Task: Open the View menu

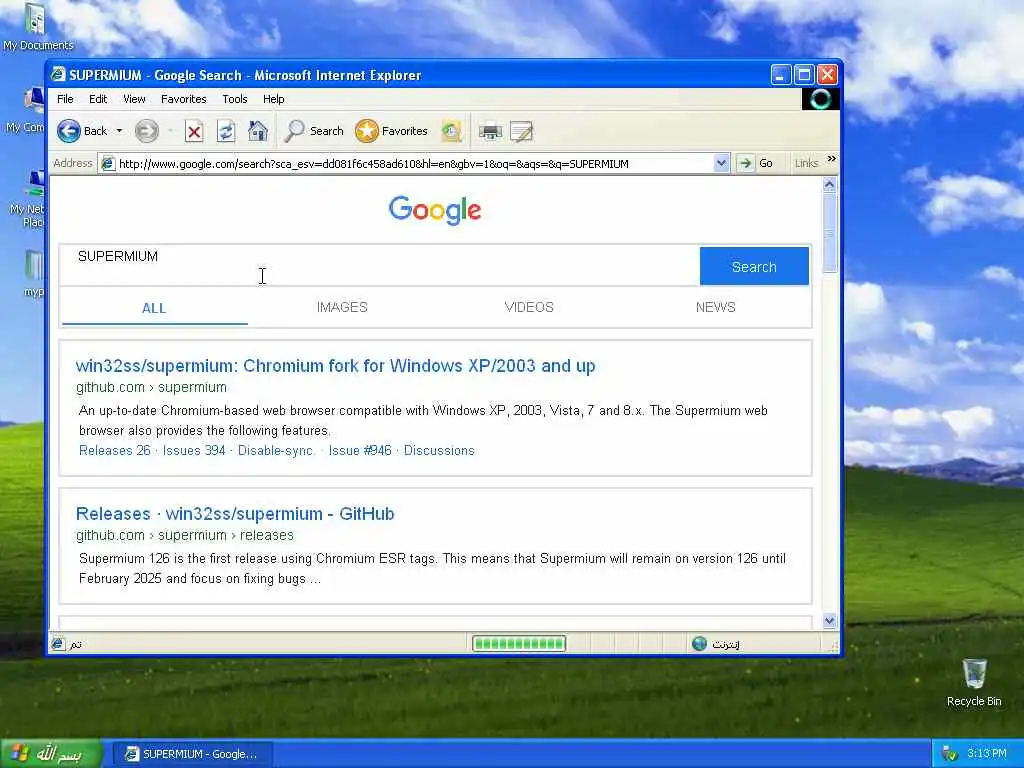Action: [x=134, y=99]
